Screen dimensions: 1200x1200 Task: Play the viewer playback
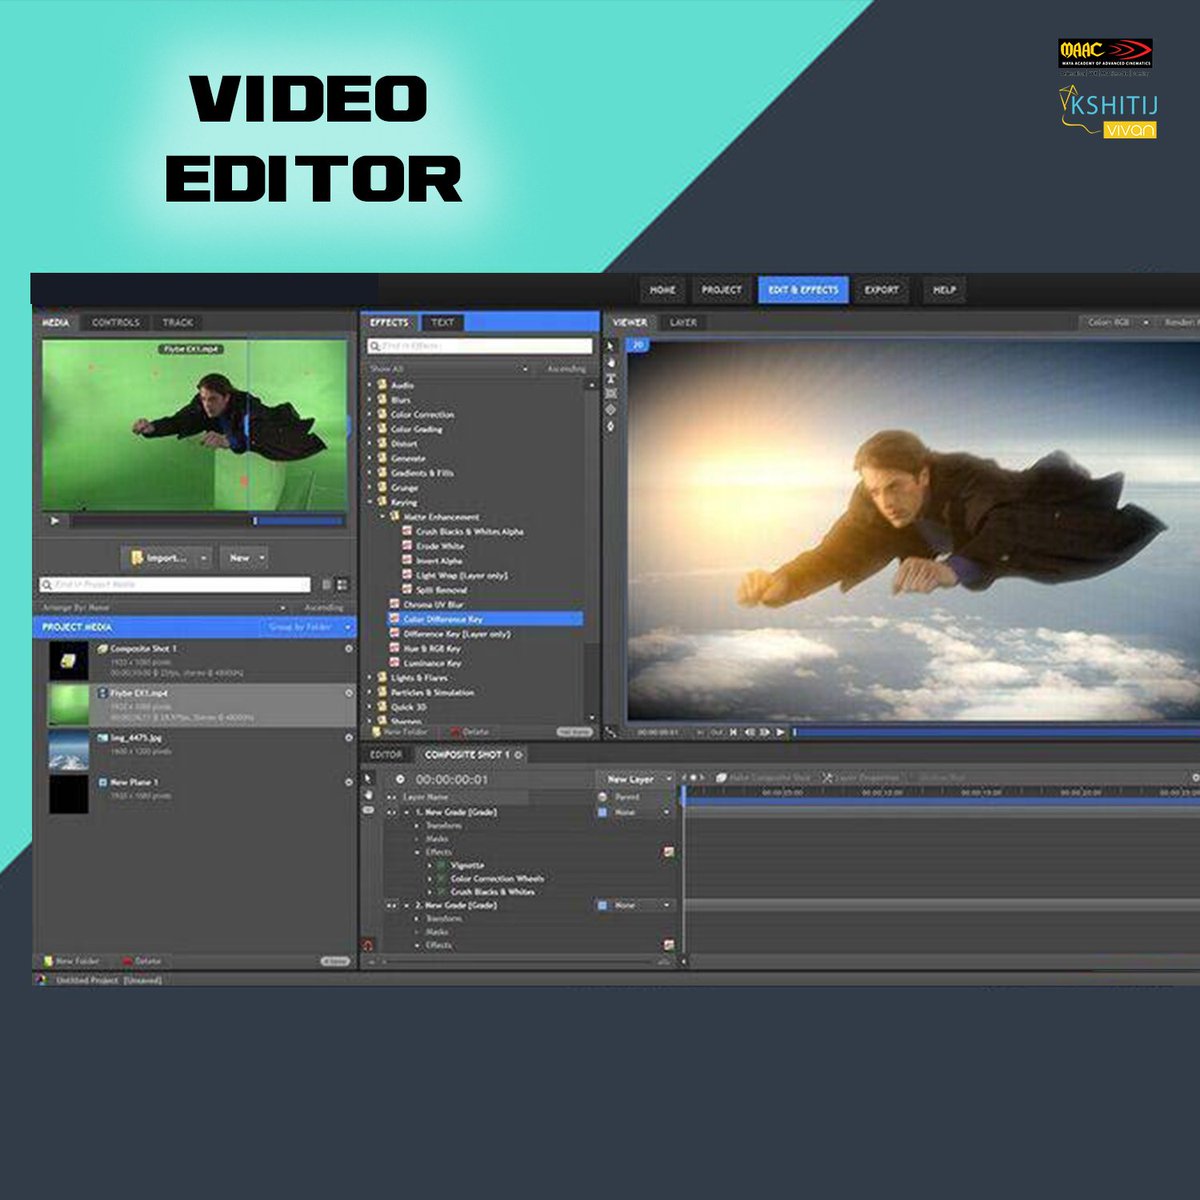(x=780, y=733)
